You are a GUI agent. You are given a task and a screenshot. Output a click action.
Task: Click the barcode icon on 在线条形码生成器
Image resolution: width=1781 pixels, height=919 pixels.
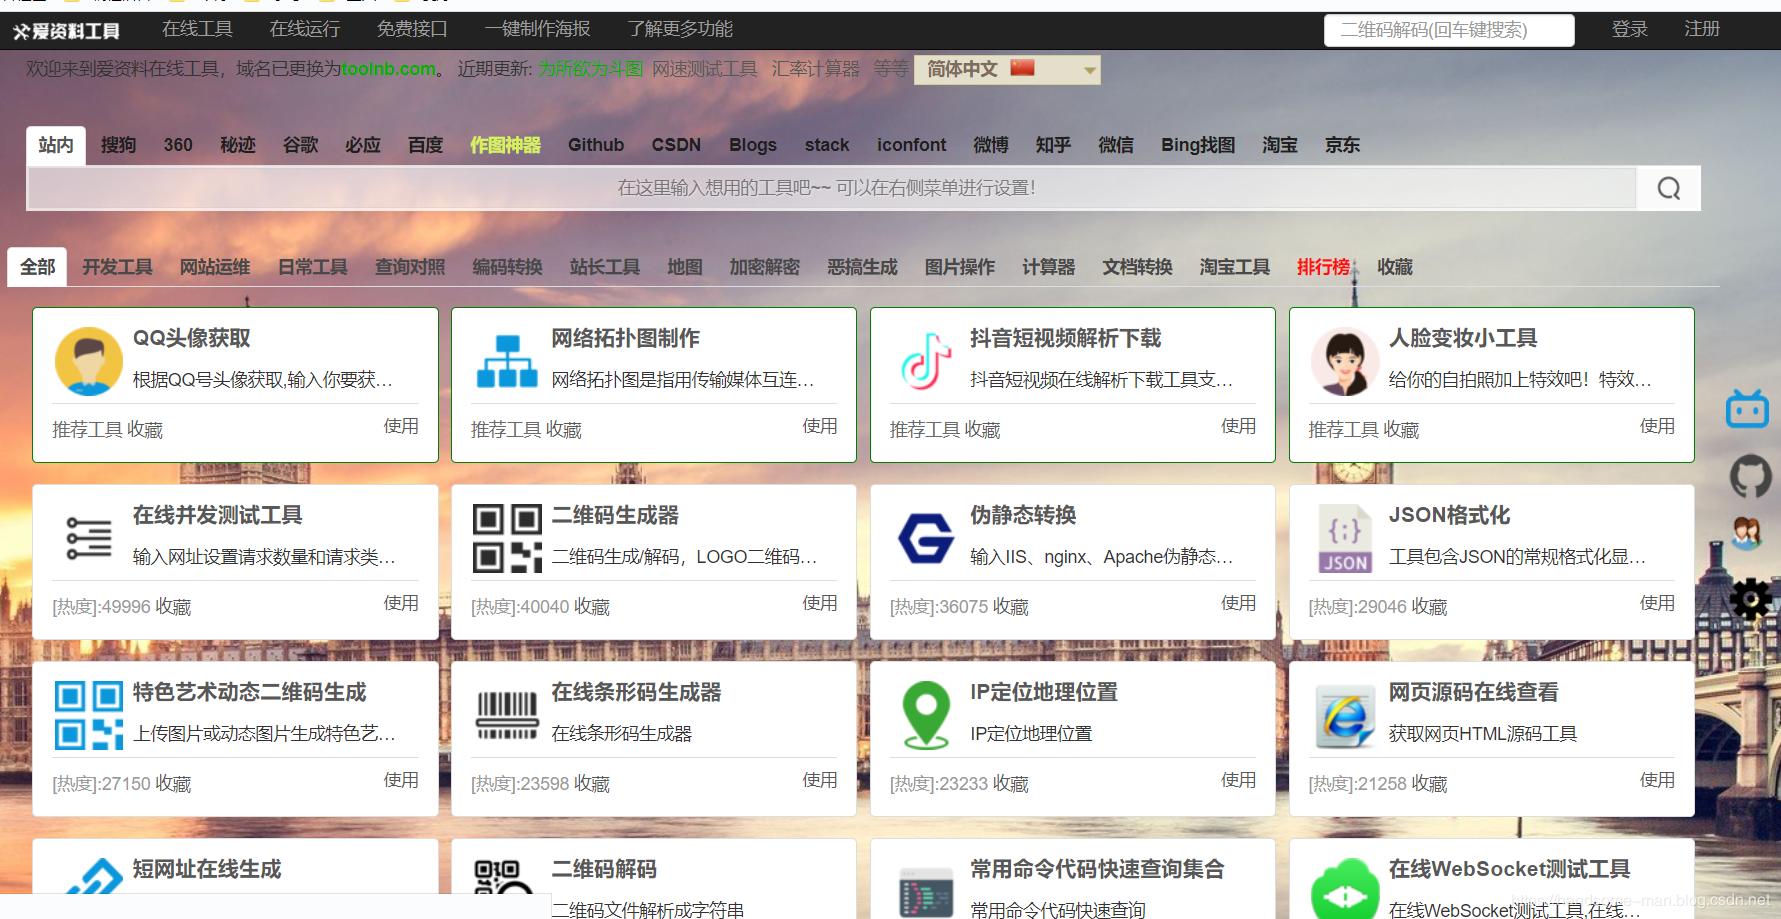point(507,713)
